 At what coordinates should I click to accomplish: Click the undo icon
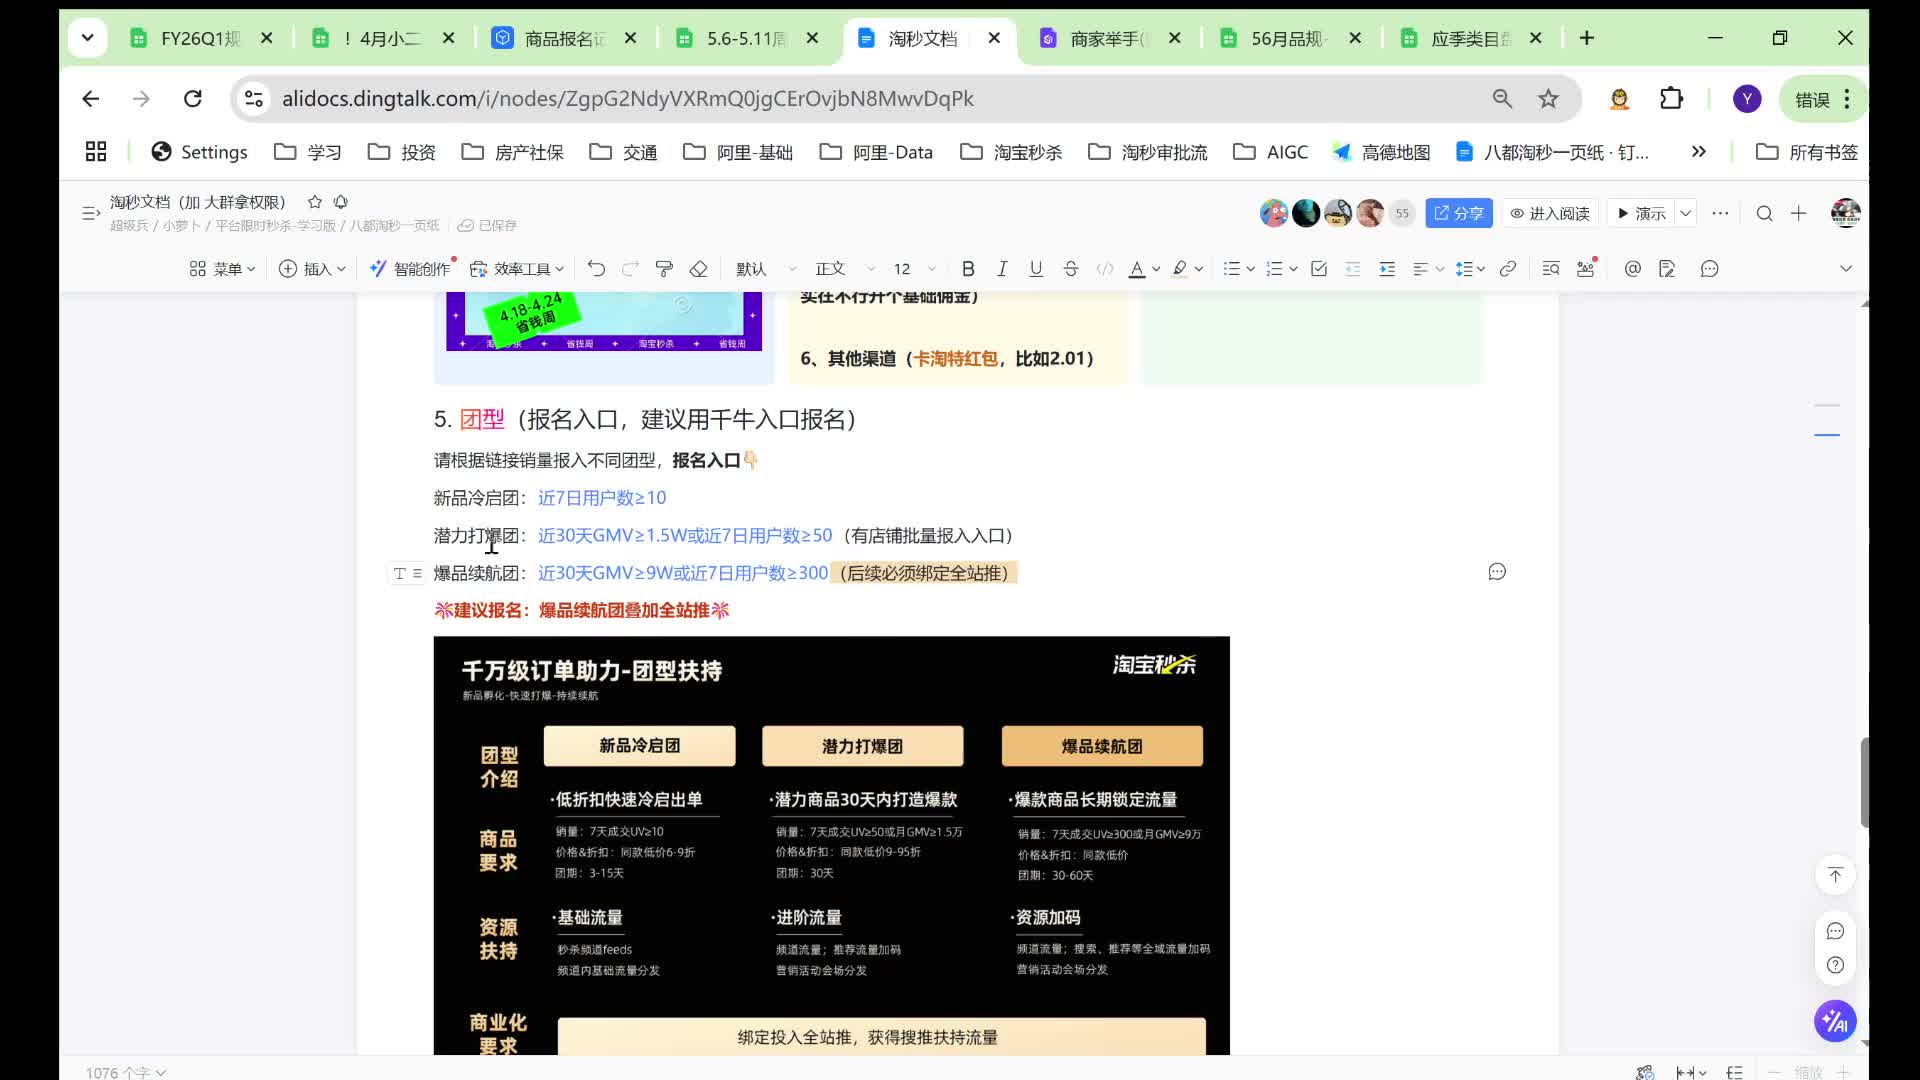point(597,268)
